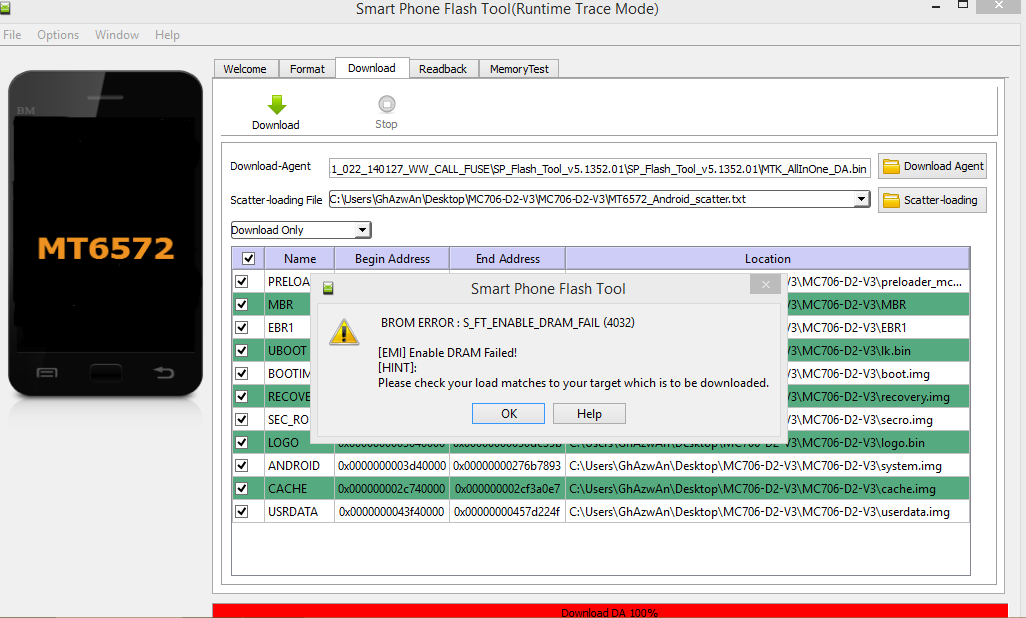1026x618 pixels.
Task: Uncheck the PRELOADER row checkbox
Action: point(242,282)
